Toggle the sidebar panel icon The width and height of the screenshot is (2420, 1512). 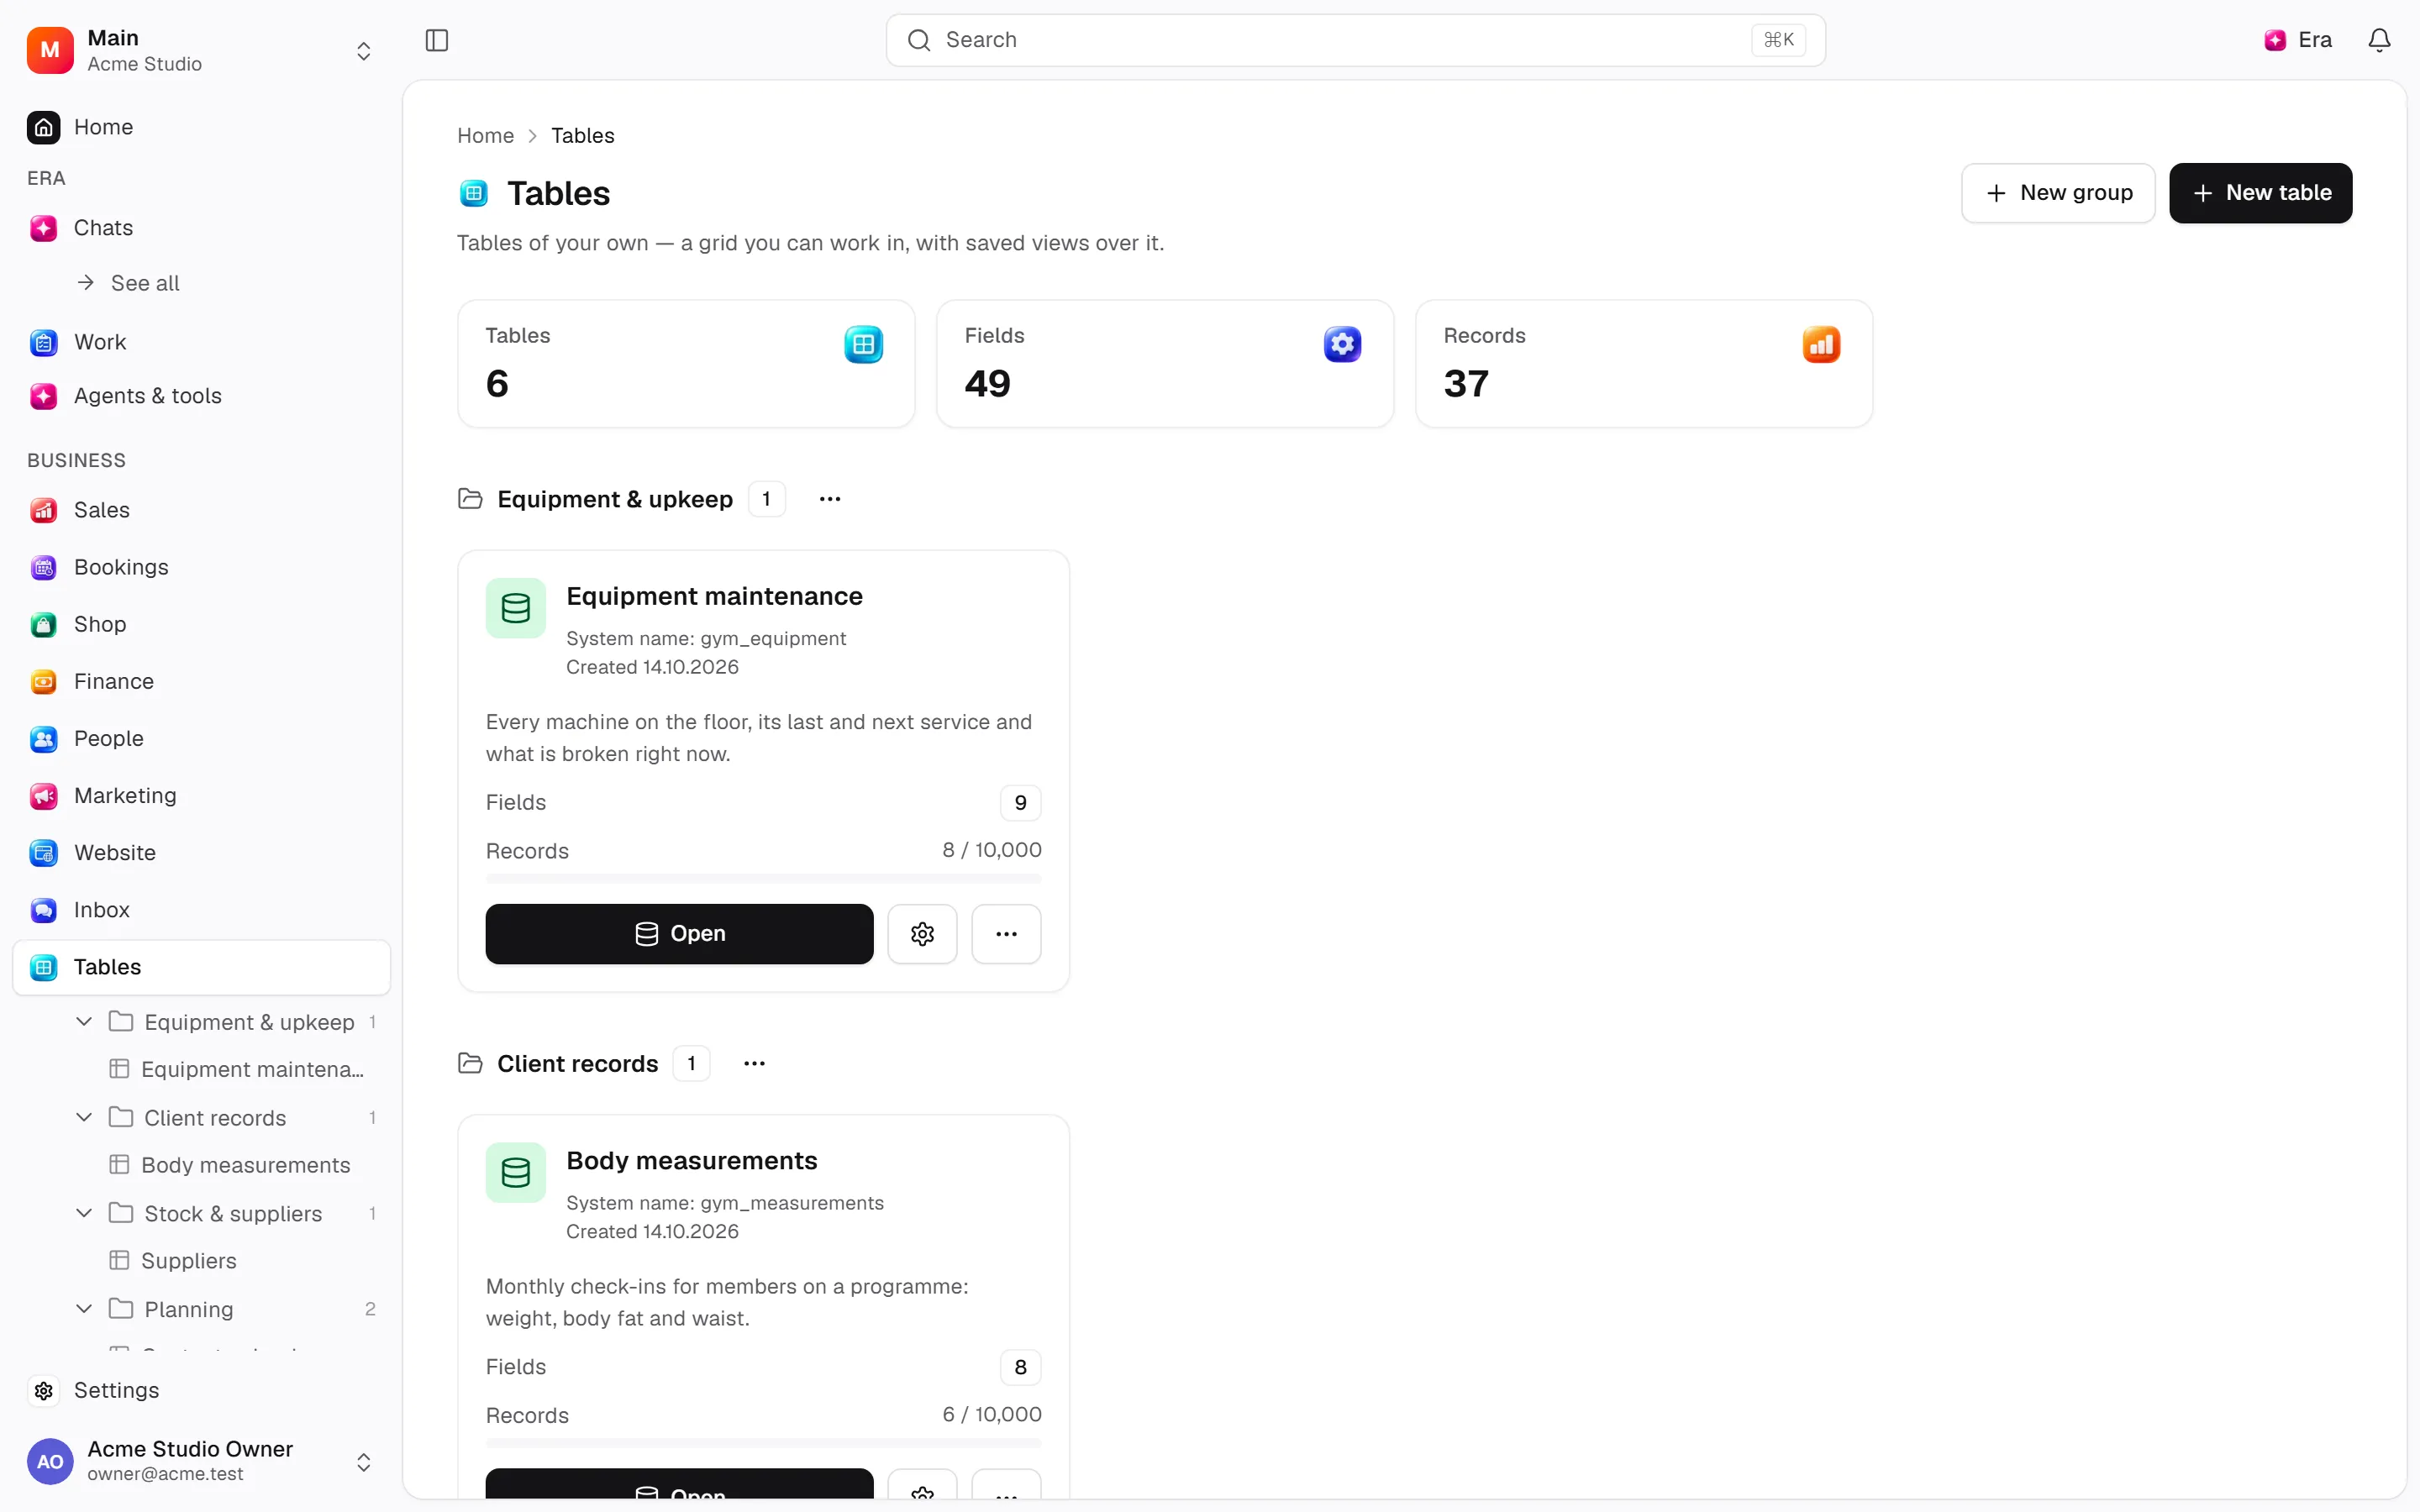437,40
